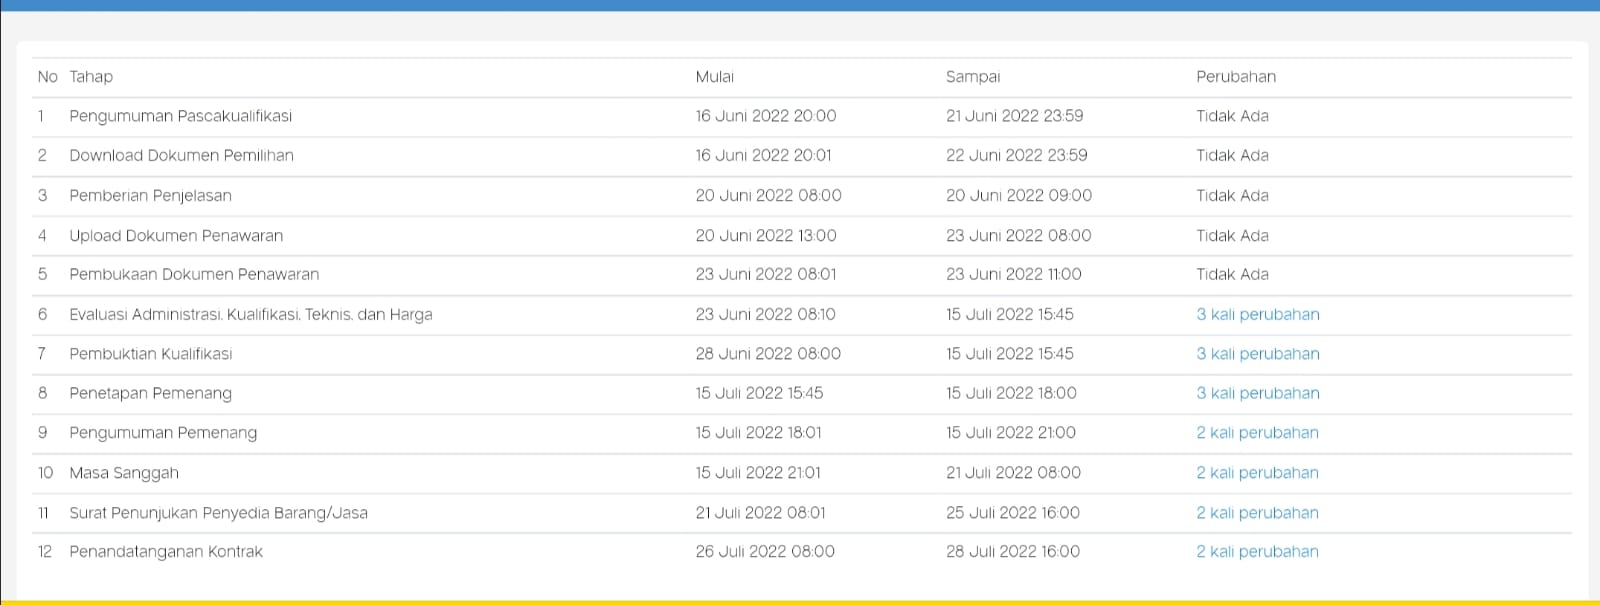
Task: Click perubahan link for Surat Penunjukan Penyedia Barang/Jasa
Action: point(1257,513)
